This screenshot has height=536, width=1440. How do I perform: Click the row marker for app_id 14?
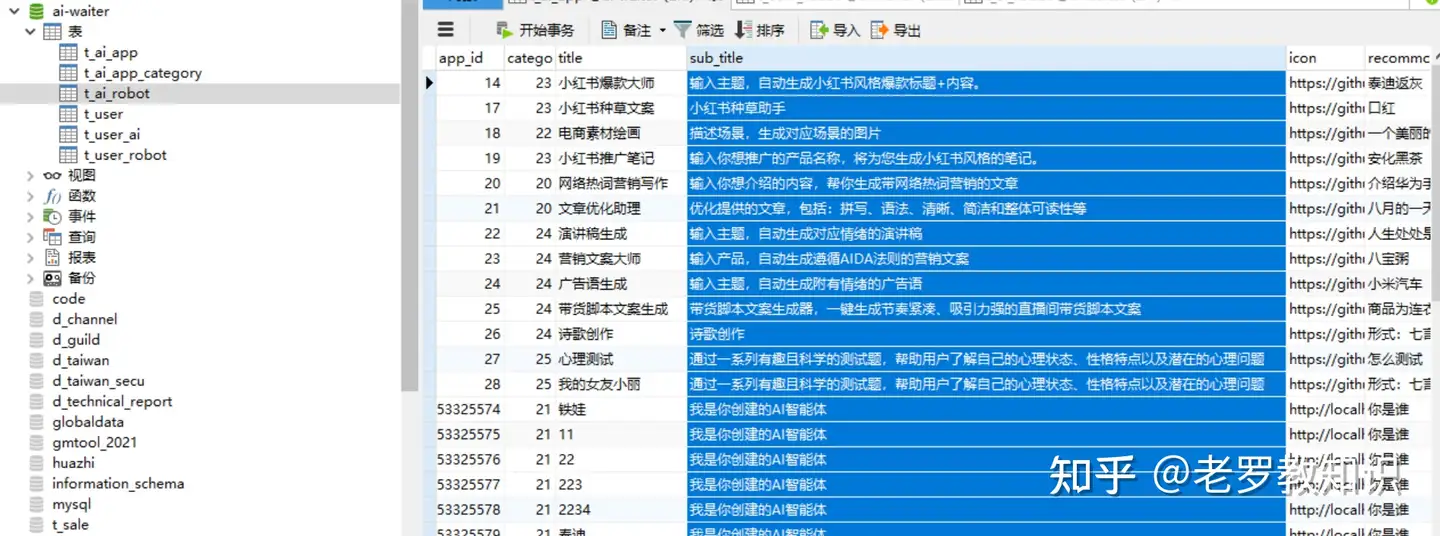click(x=430, y=83)
